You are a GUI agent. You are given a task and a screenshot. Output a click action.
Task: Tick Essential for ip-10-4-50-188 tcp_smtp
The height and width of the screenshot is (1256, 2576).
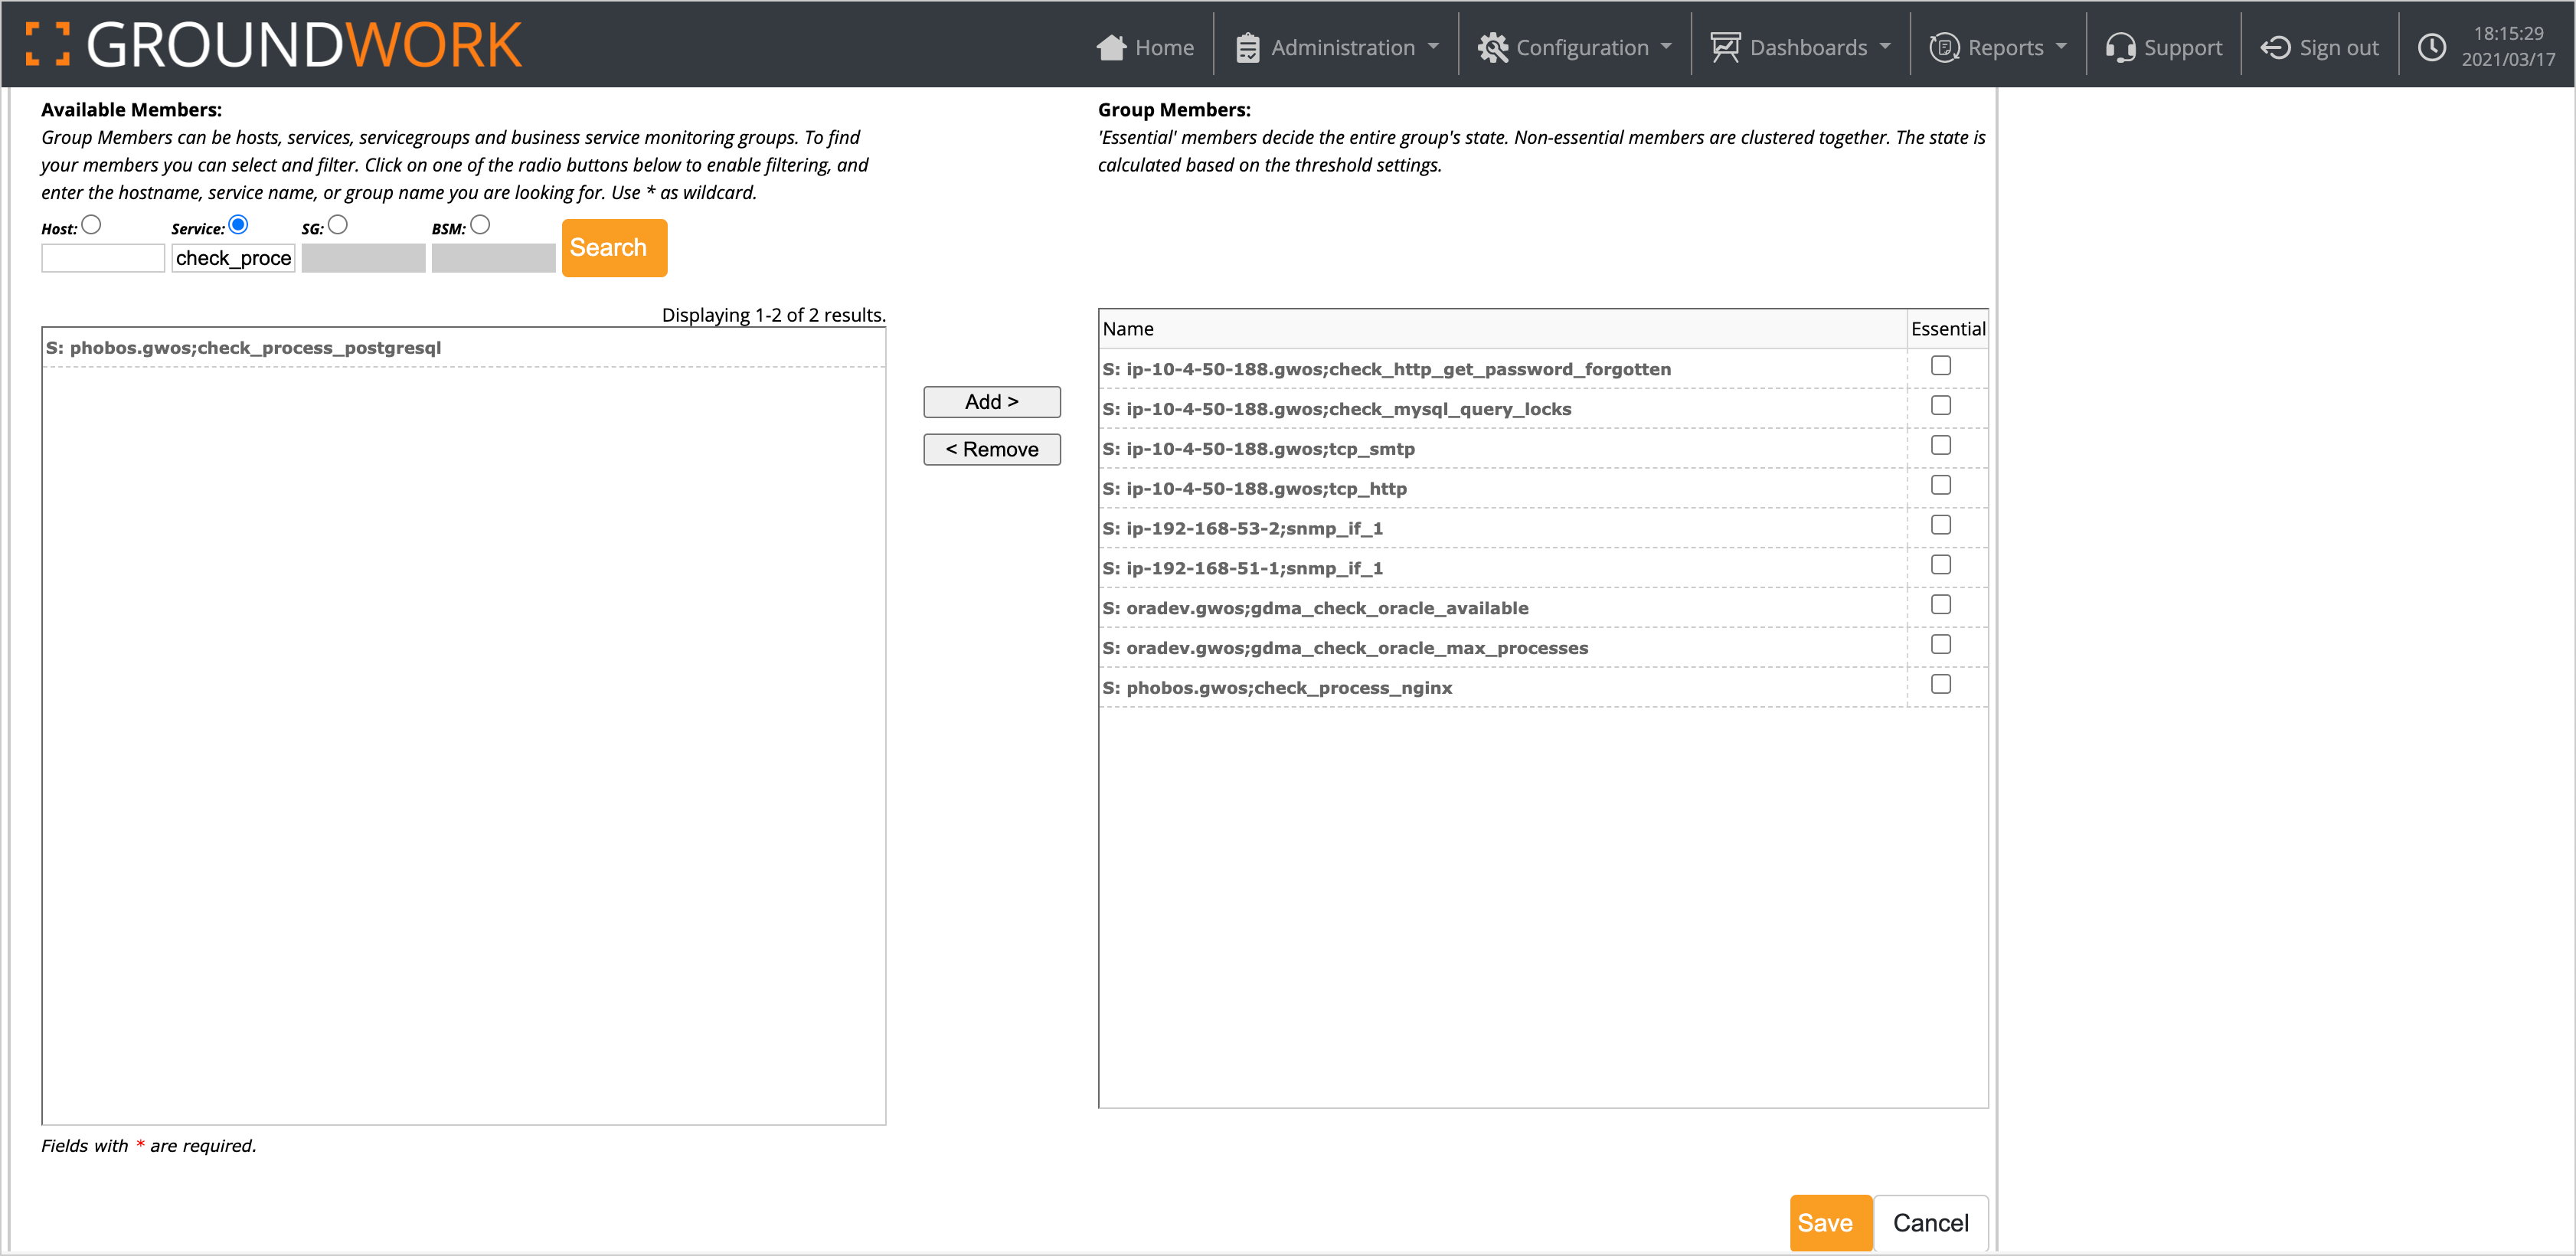1940,446
